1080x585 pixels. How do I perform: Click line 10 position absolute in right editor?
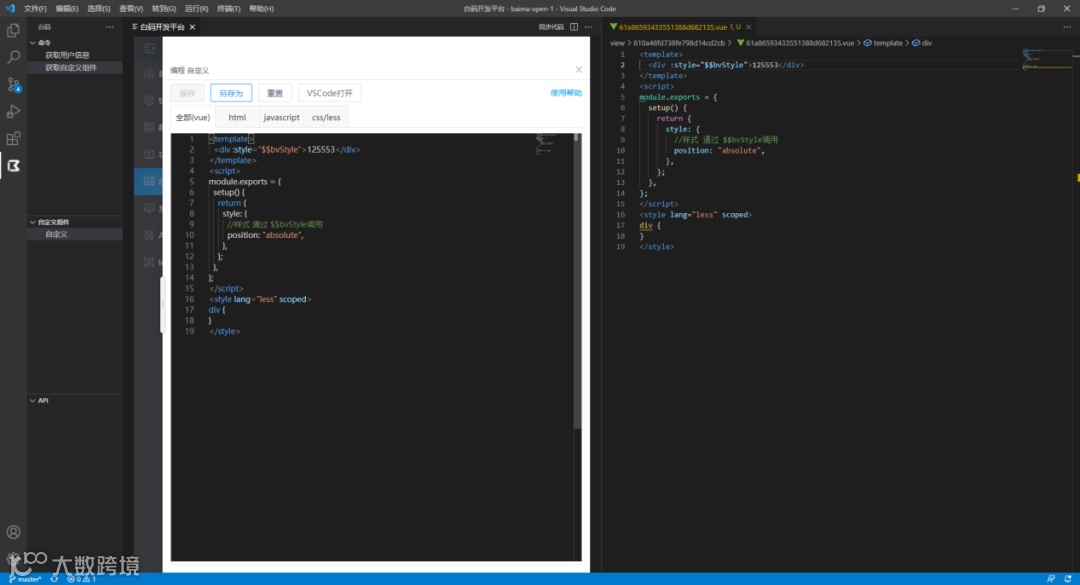(719, 150)
